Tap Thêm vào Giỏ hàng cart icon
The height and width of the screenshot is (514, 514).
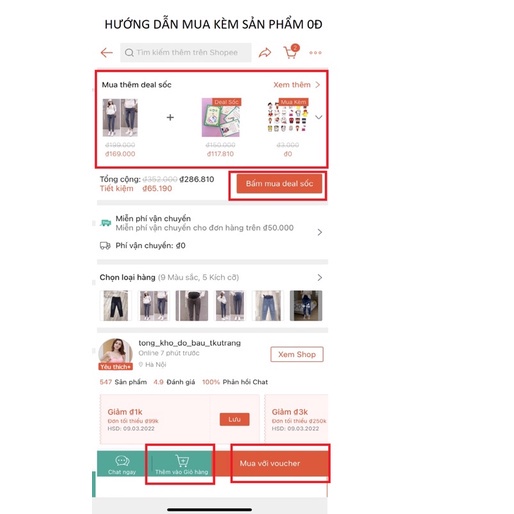click(182, 461)
